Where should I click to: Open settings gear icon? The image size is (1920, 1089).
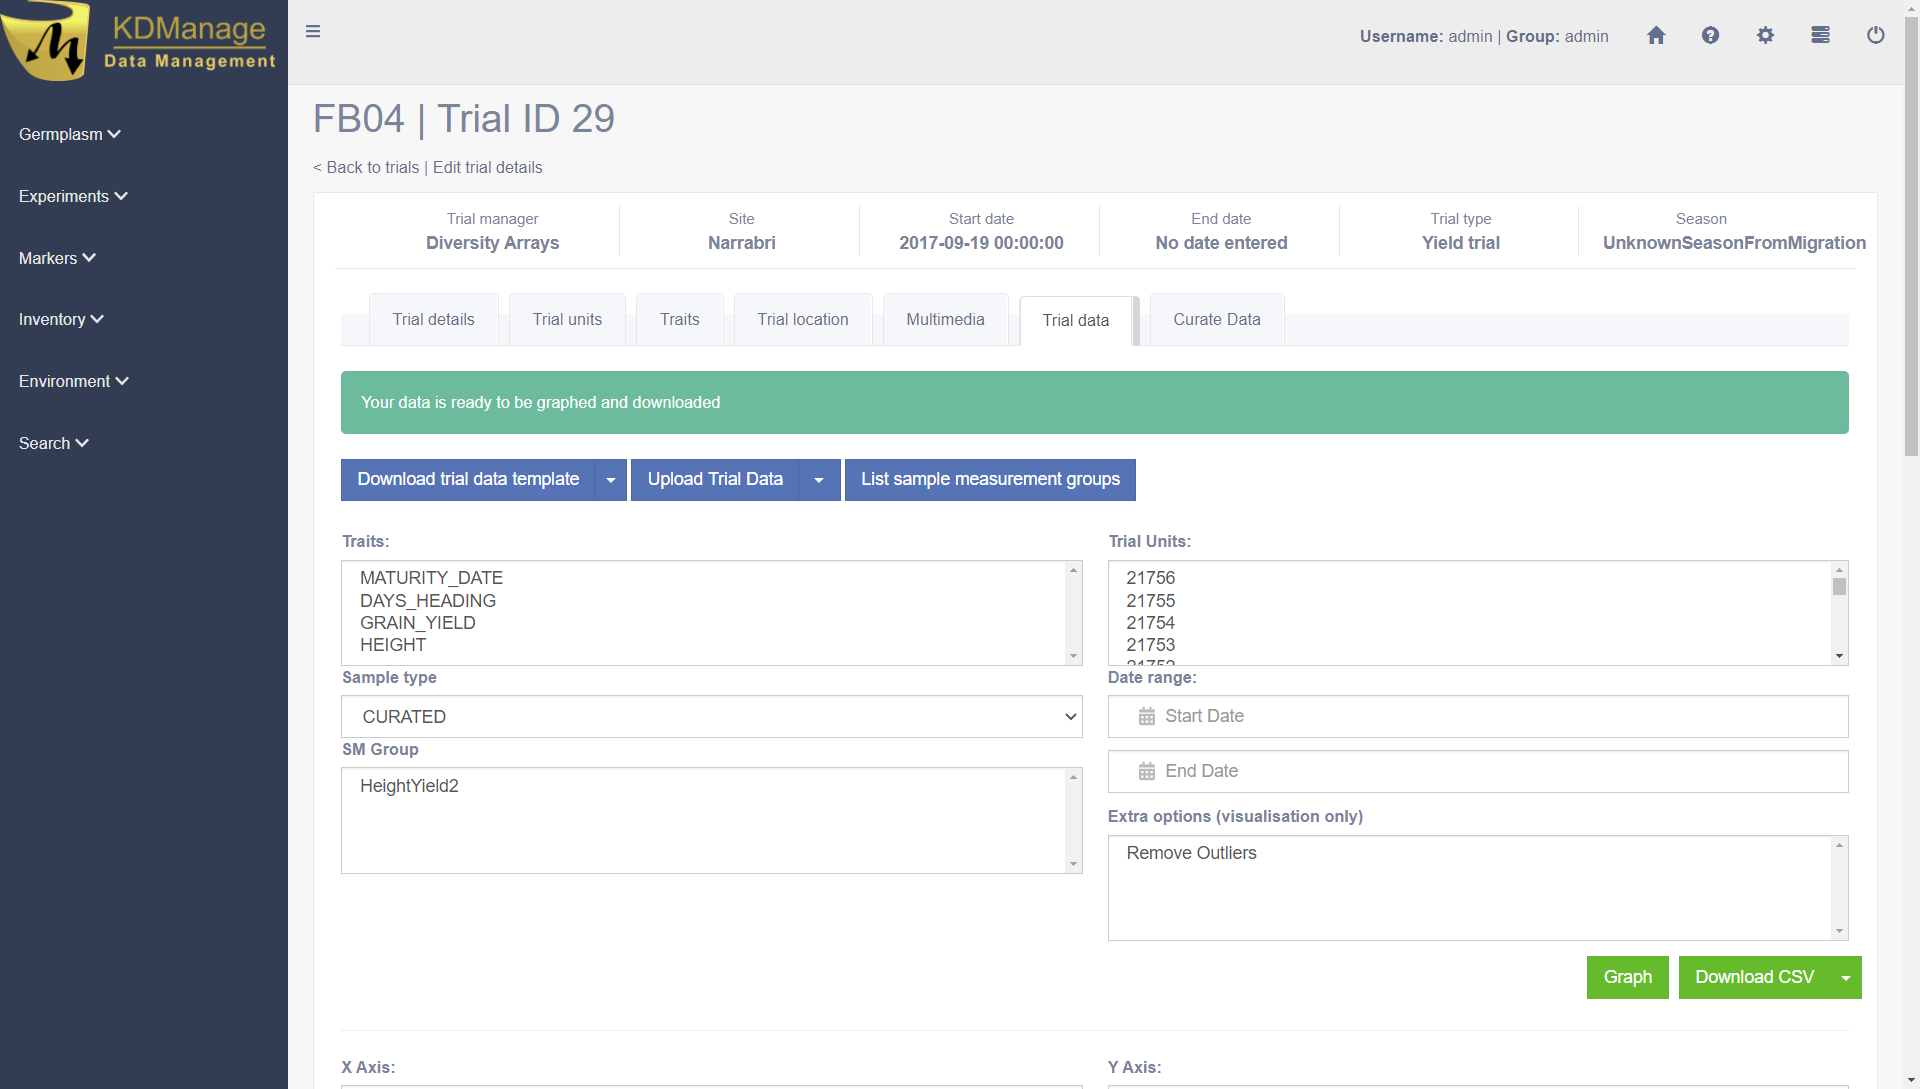(1765, 36)
